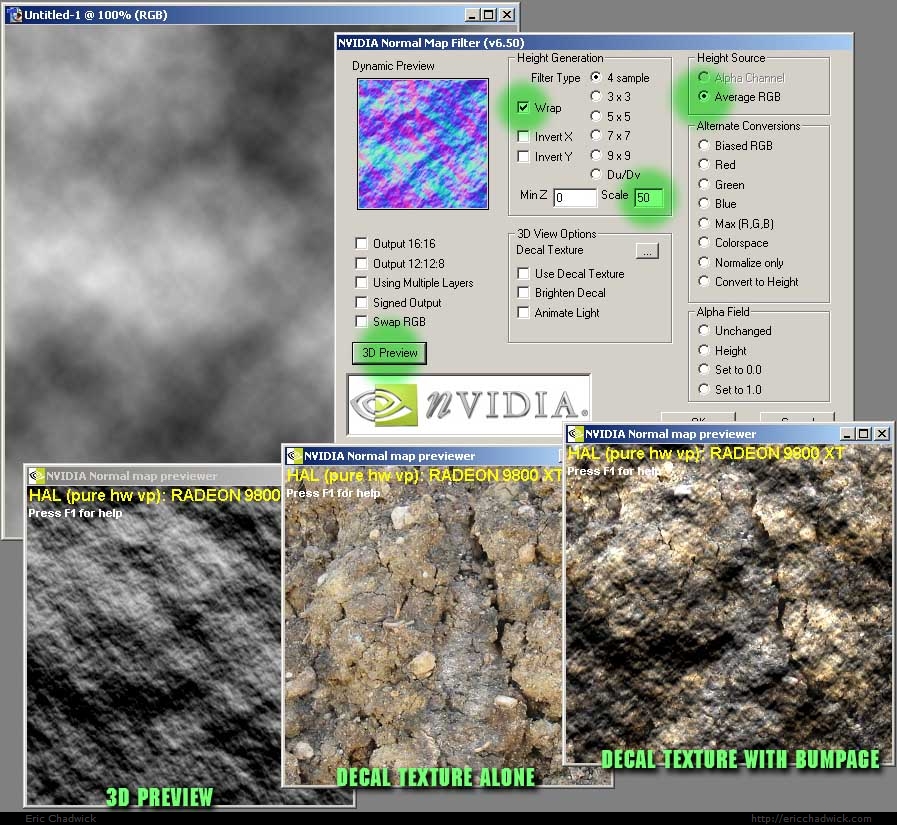897x825 pixels.
Task: Set Alpha Field to Height
Action: tap(704, 350)
